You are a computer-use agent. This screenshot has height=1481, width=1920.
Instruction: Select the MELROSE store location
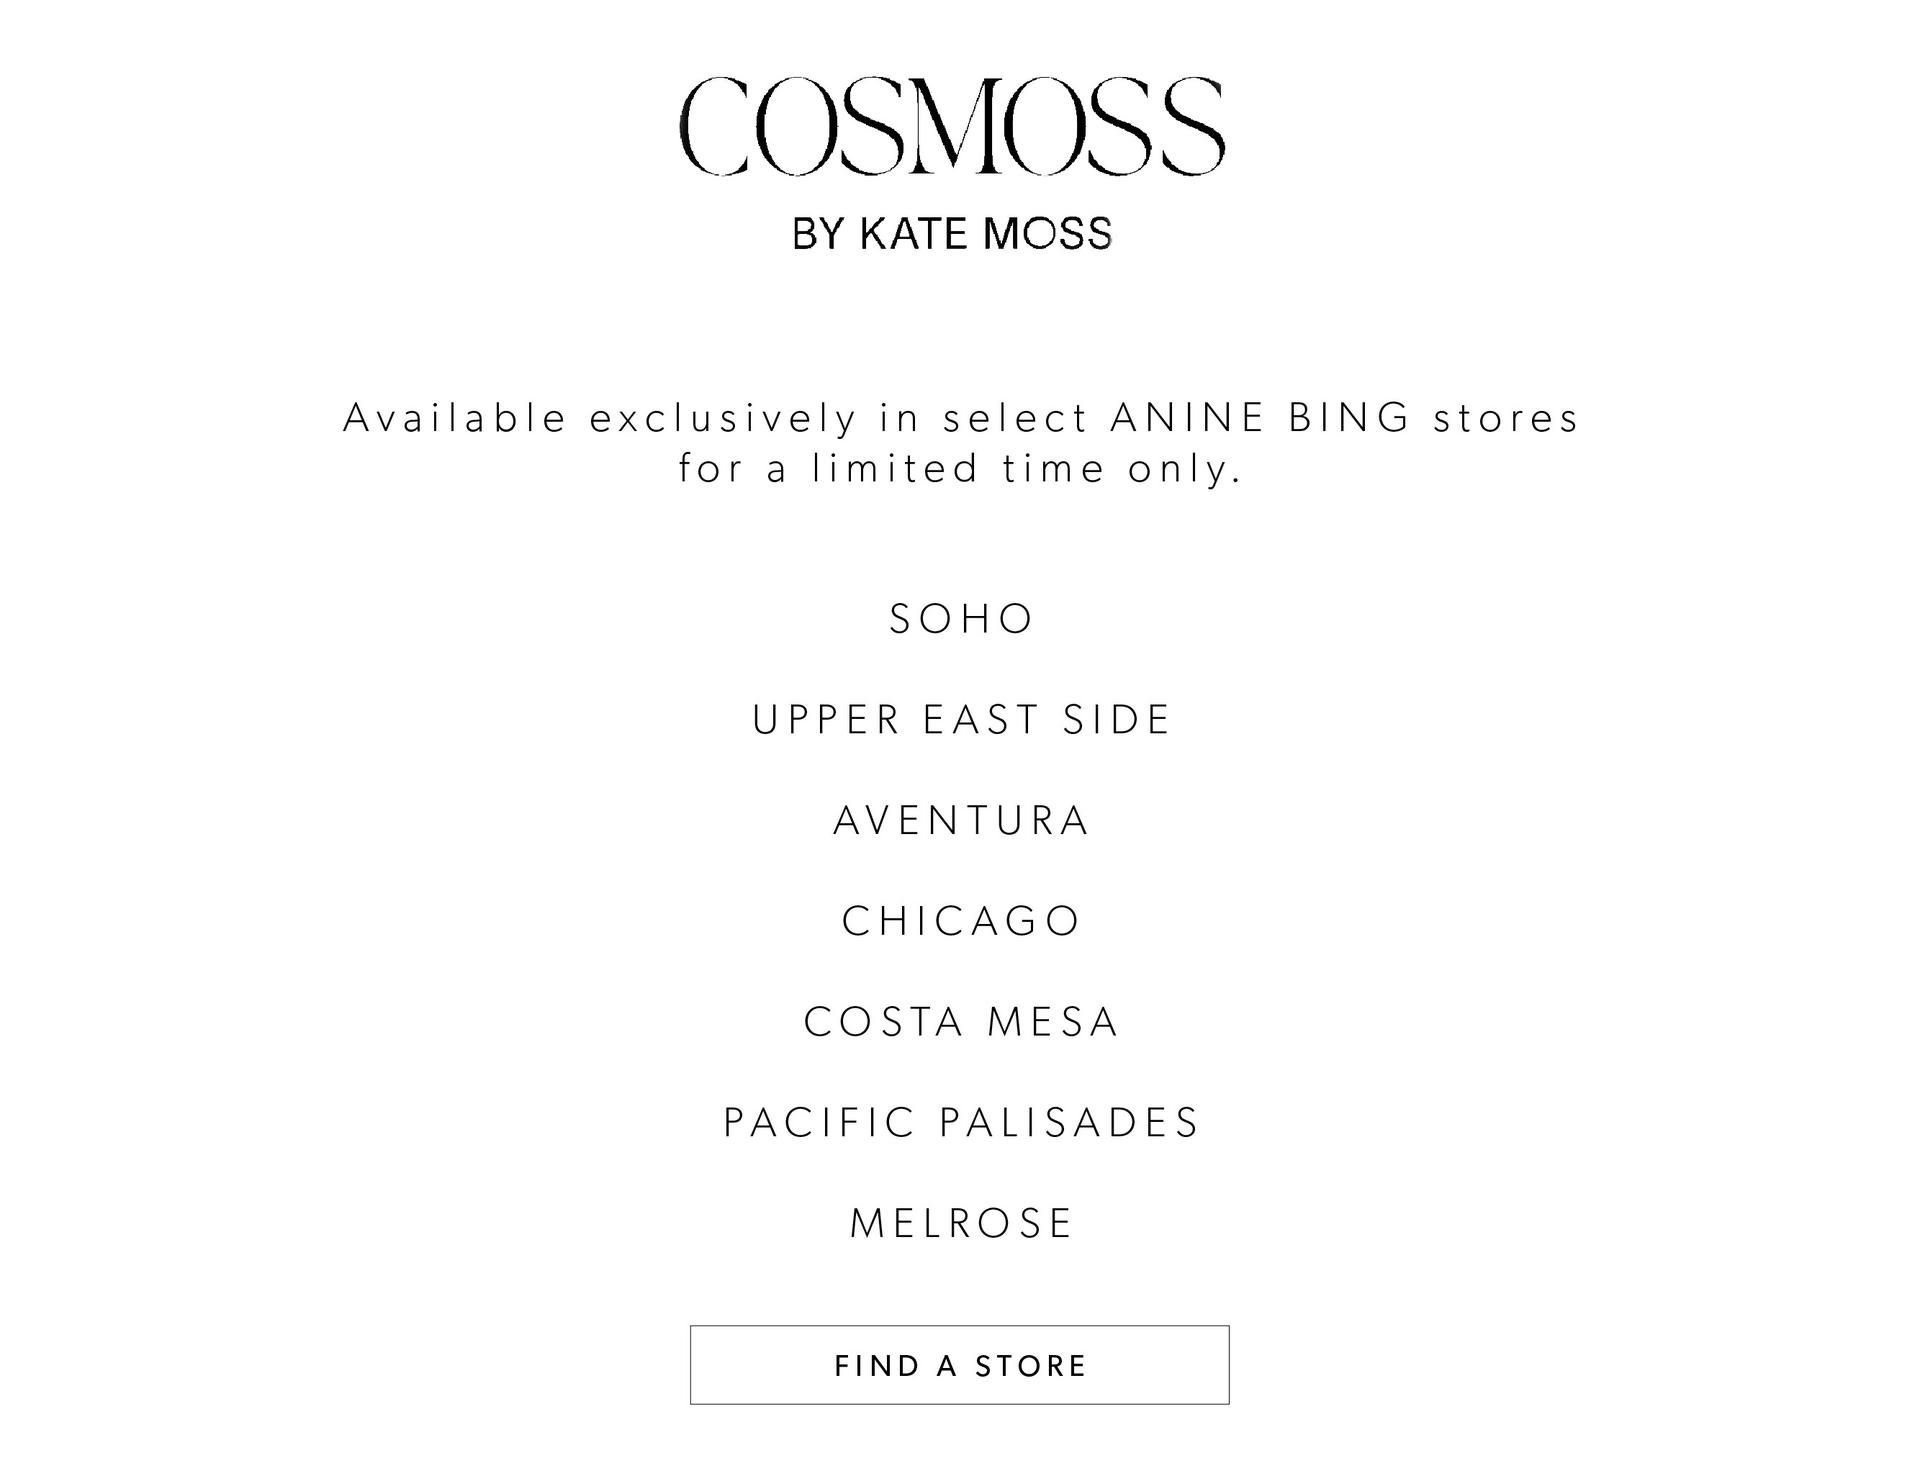tap(961, 1223)
